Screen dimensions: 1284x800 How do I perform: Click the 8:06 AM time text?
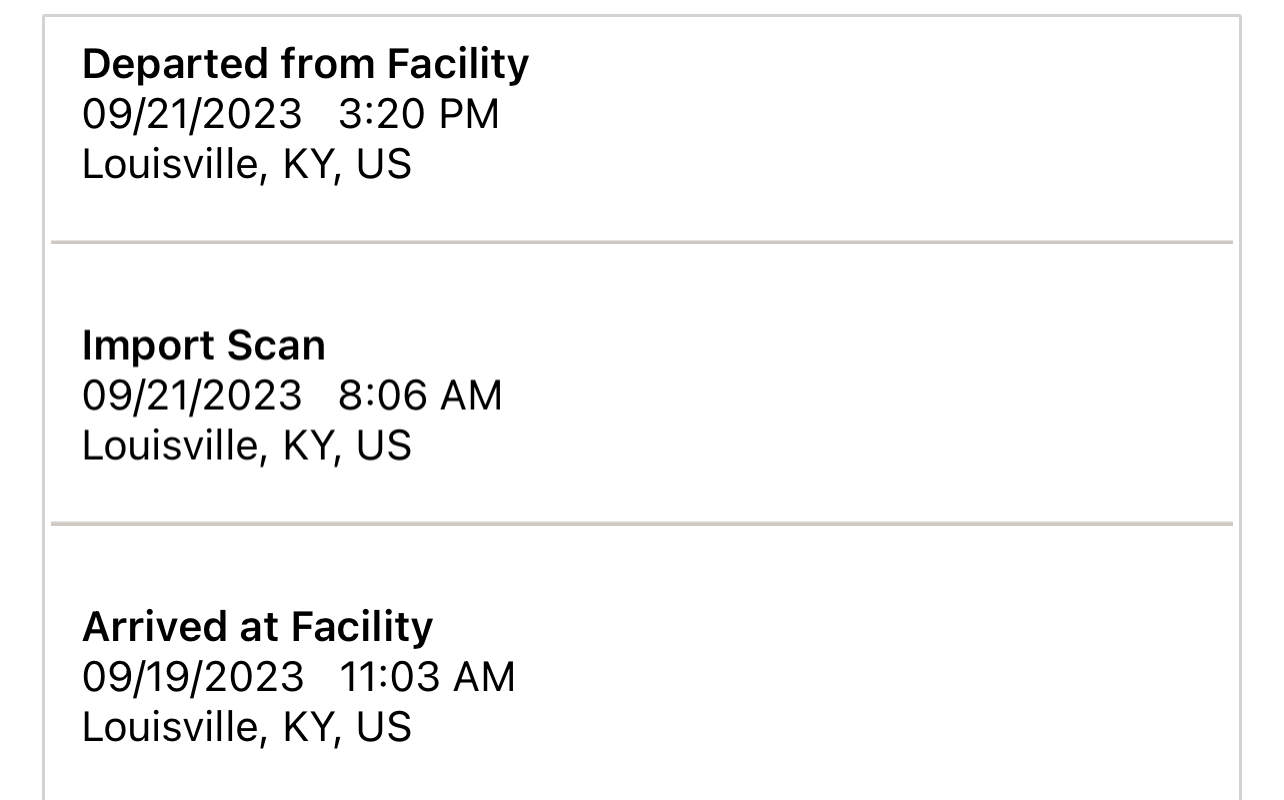[420, 396]
